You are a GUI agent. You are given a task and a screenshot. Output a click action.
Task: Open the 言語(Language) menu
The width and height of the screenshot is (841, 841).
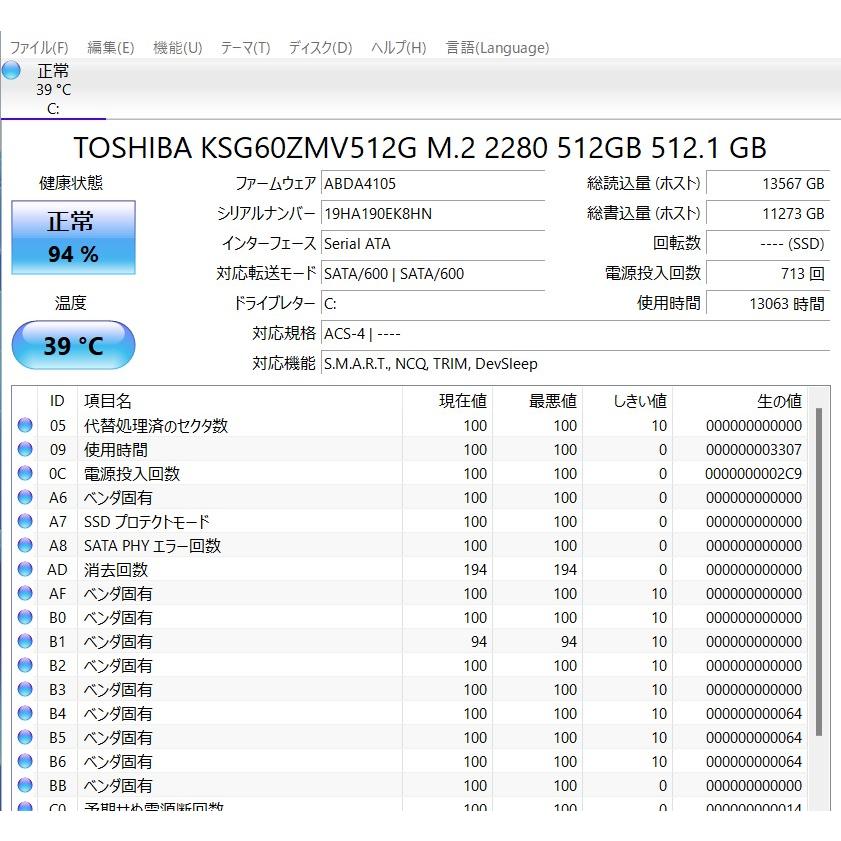498,48
